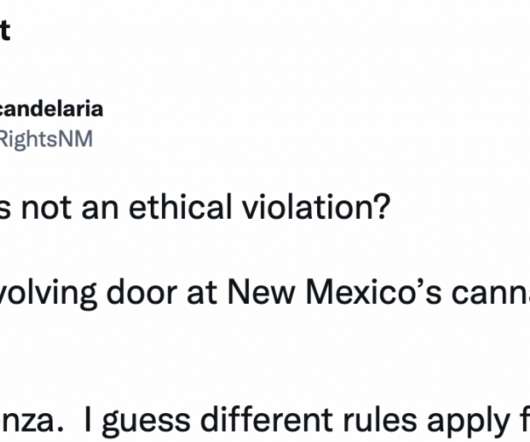This screenshot has height=442, width=530.
Task: Click the word 'violation?' in the tweet
Action: [x=316, y=206]
